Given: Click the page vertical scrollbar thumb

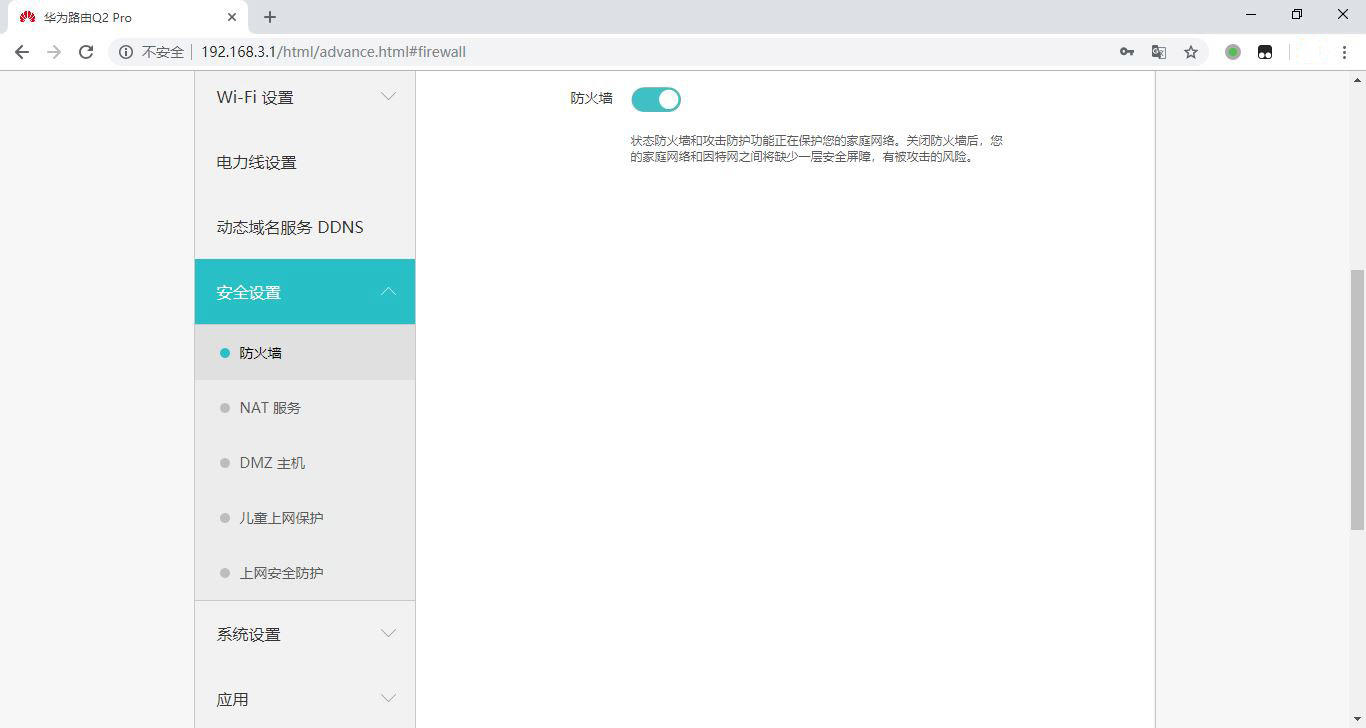Looking at the screenshot, I should [x=1358, y=399].
